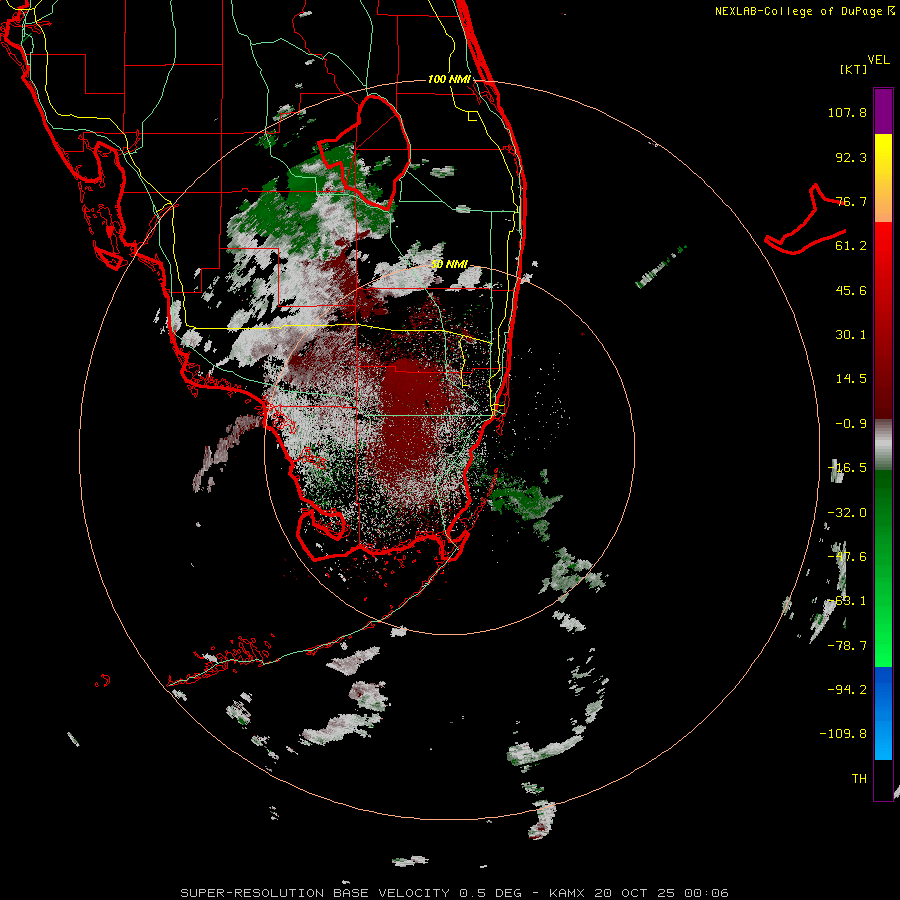The image size is (900, 900).
Task: Click the 14.5 velocity scale label
Action: pos(851,379)
